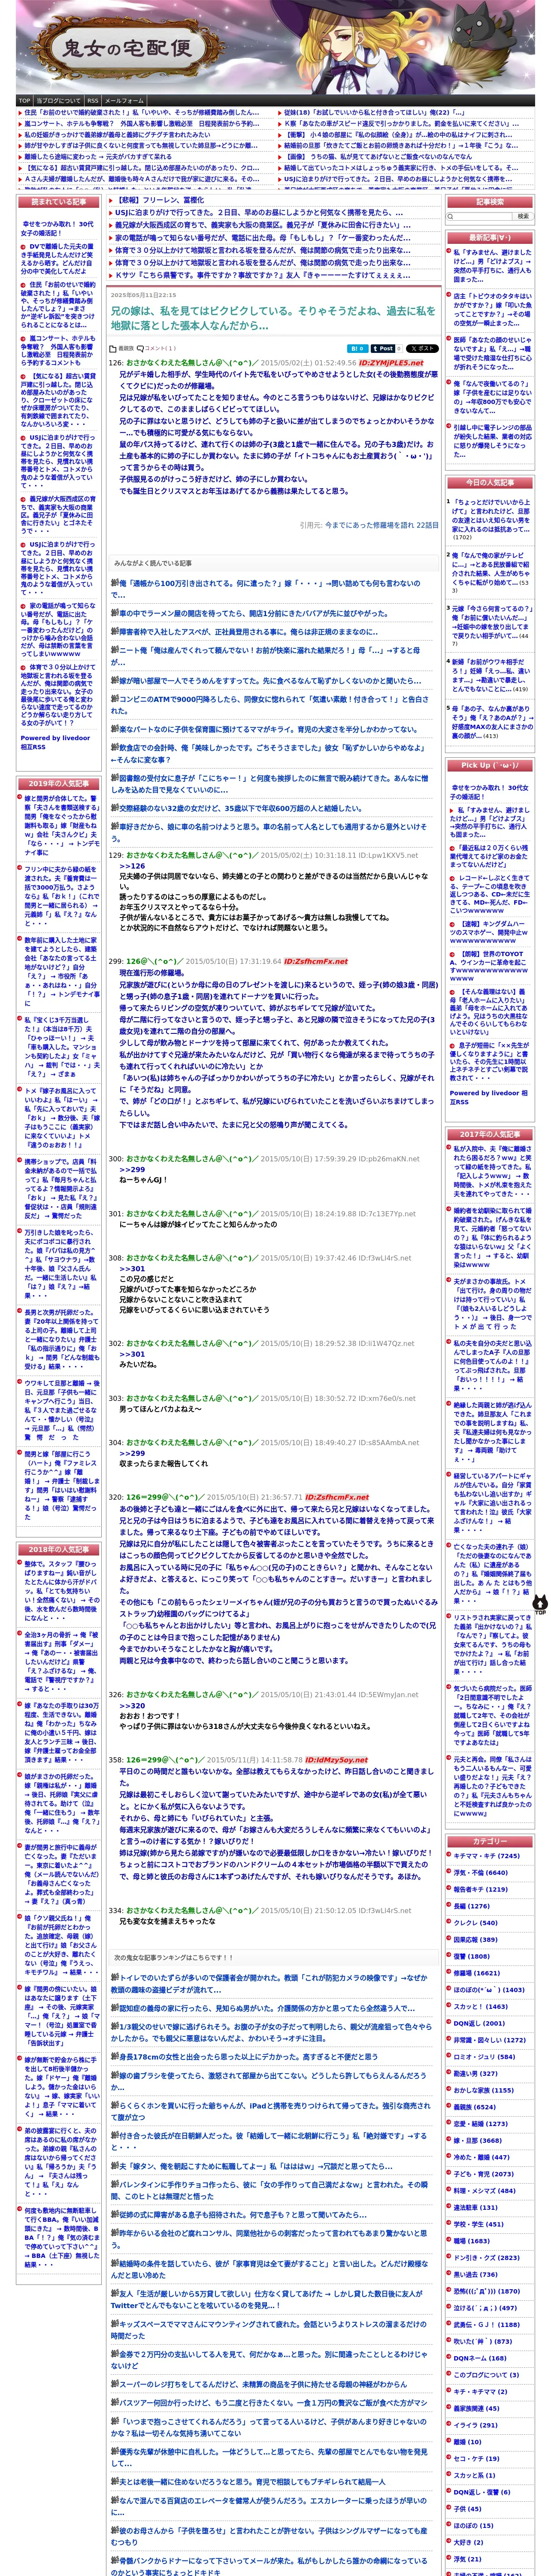Open article title 兄の嫁は、私を見てはビクビクしている
The image size is (551, 2576).
click(x=273, y=318)
